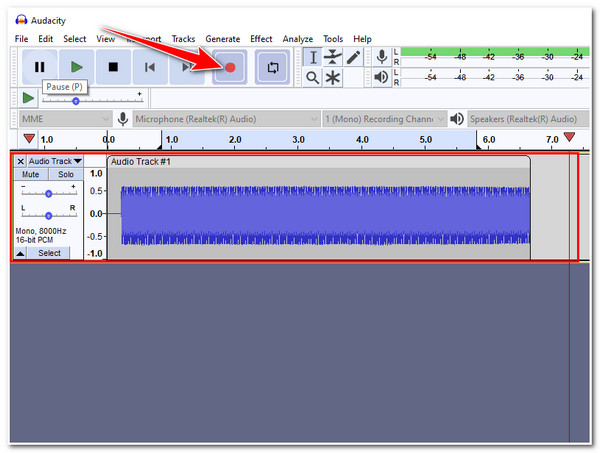Click the Play-at-speed green arrow
600x453 pixels.
(28, 98)
